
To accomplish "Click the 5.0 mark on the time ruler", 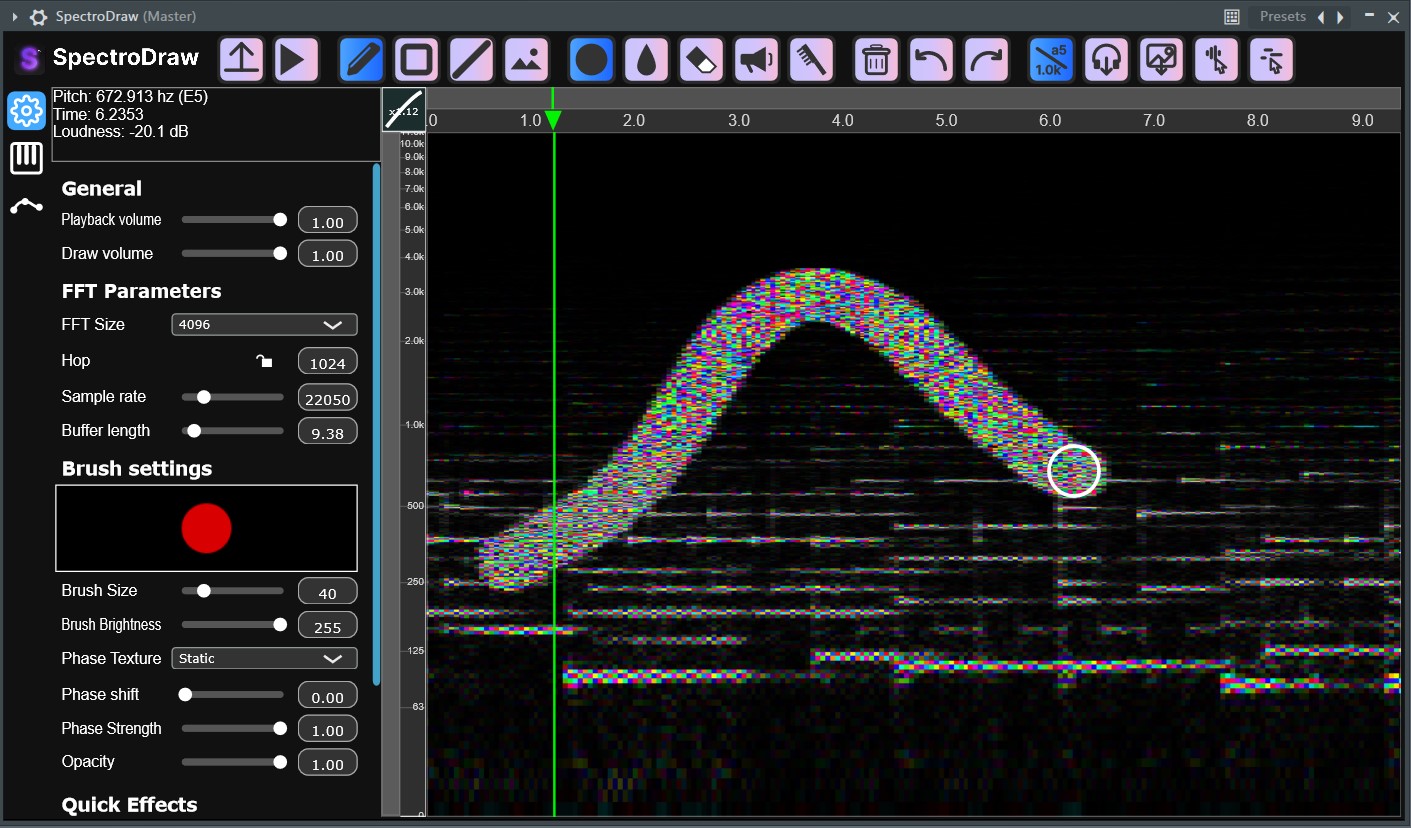I will pyautogui.click(x=946, y=120).
